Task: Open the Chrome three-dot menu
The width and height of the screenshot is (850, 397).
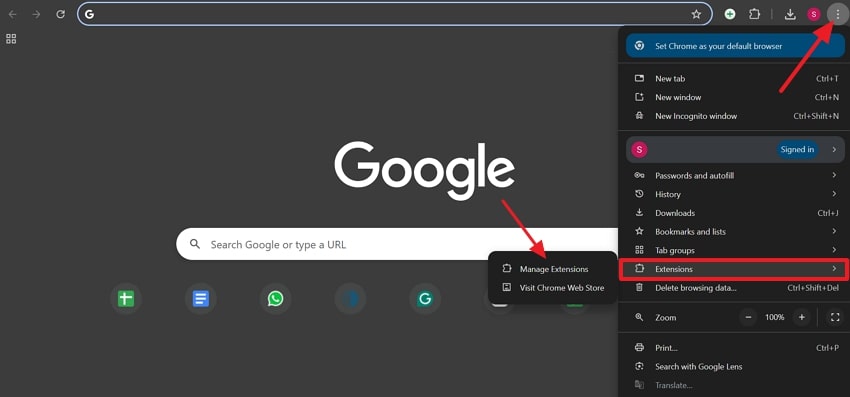Action: [838, 15]
